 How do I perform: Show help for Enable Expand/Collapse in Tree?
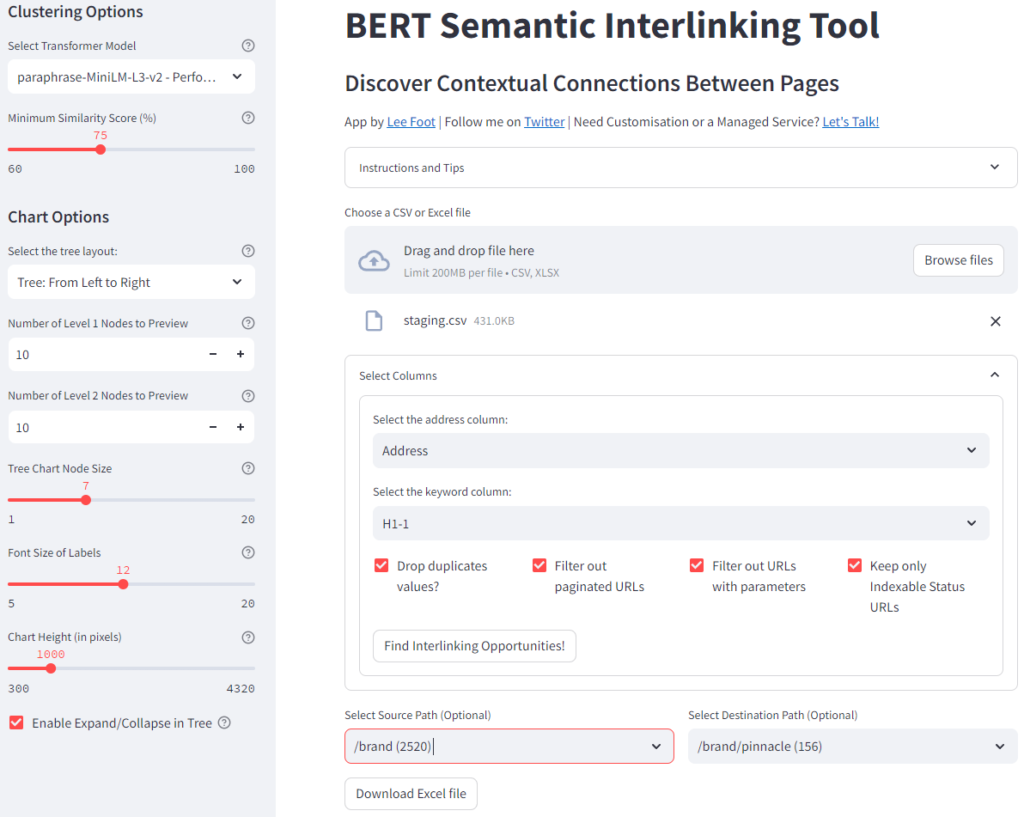(224, 723)
